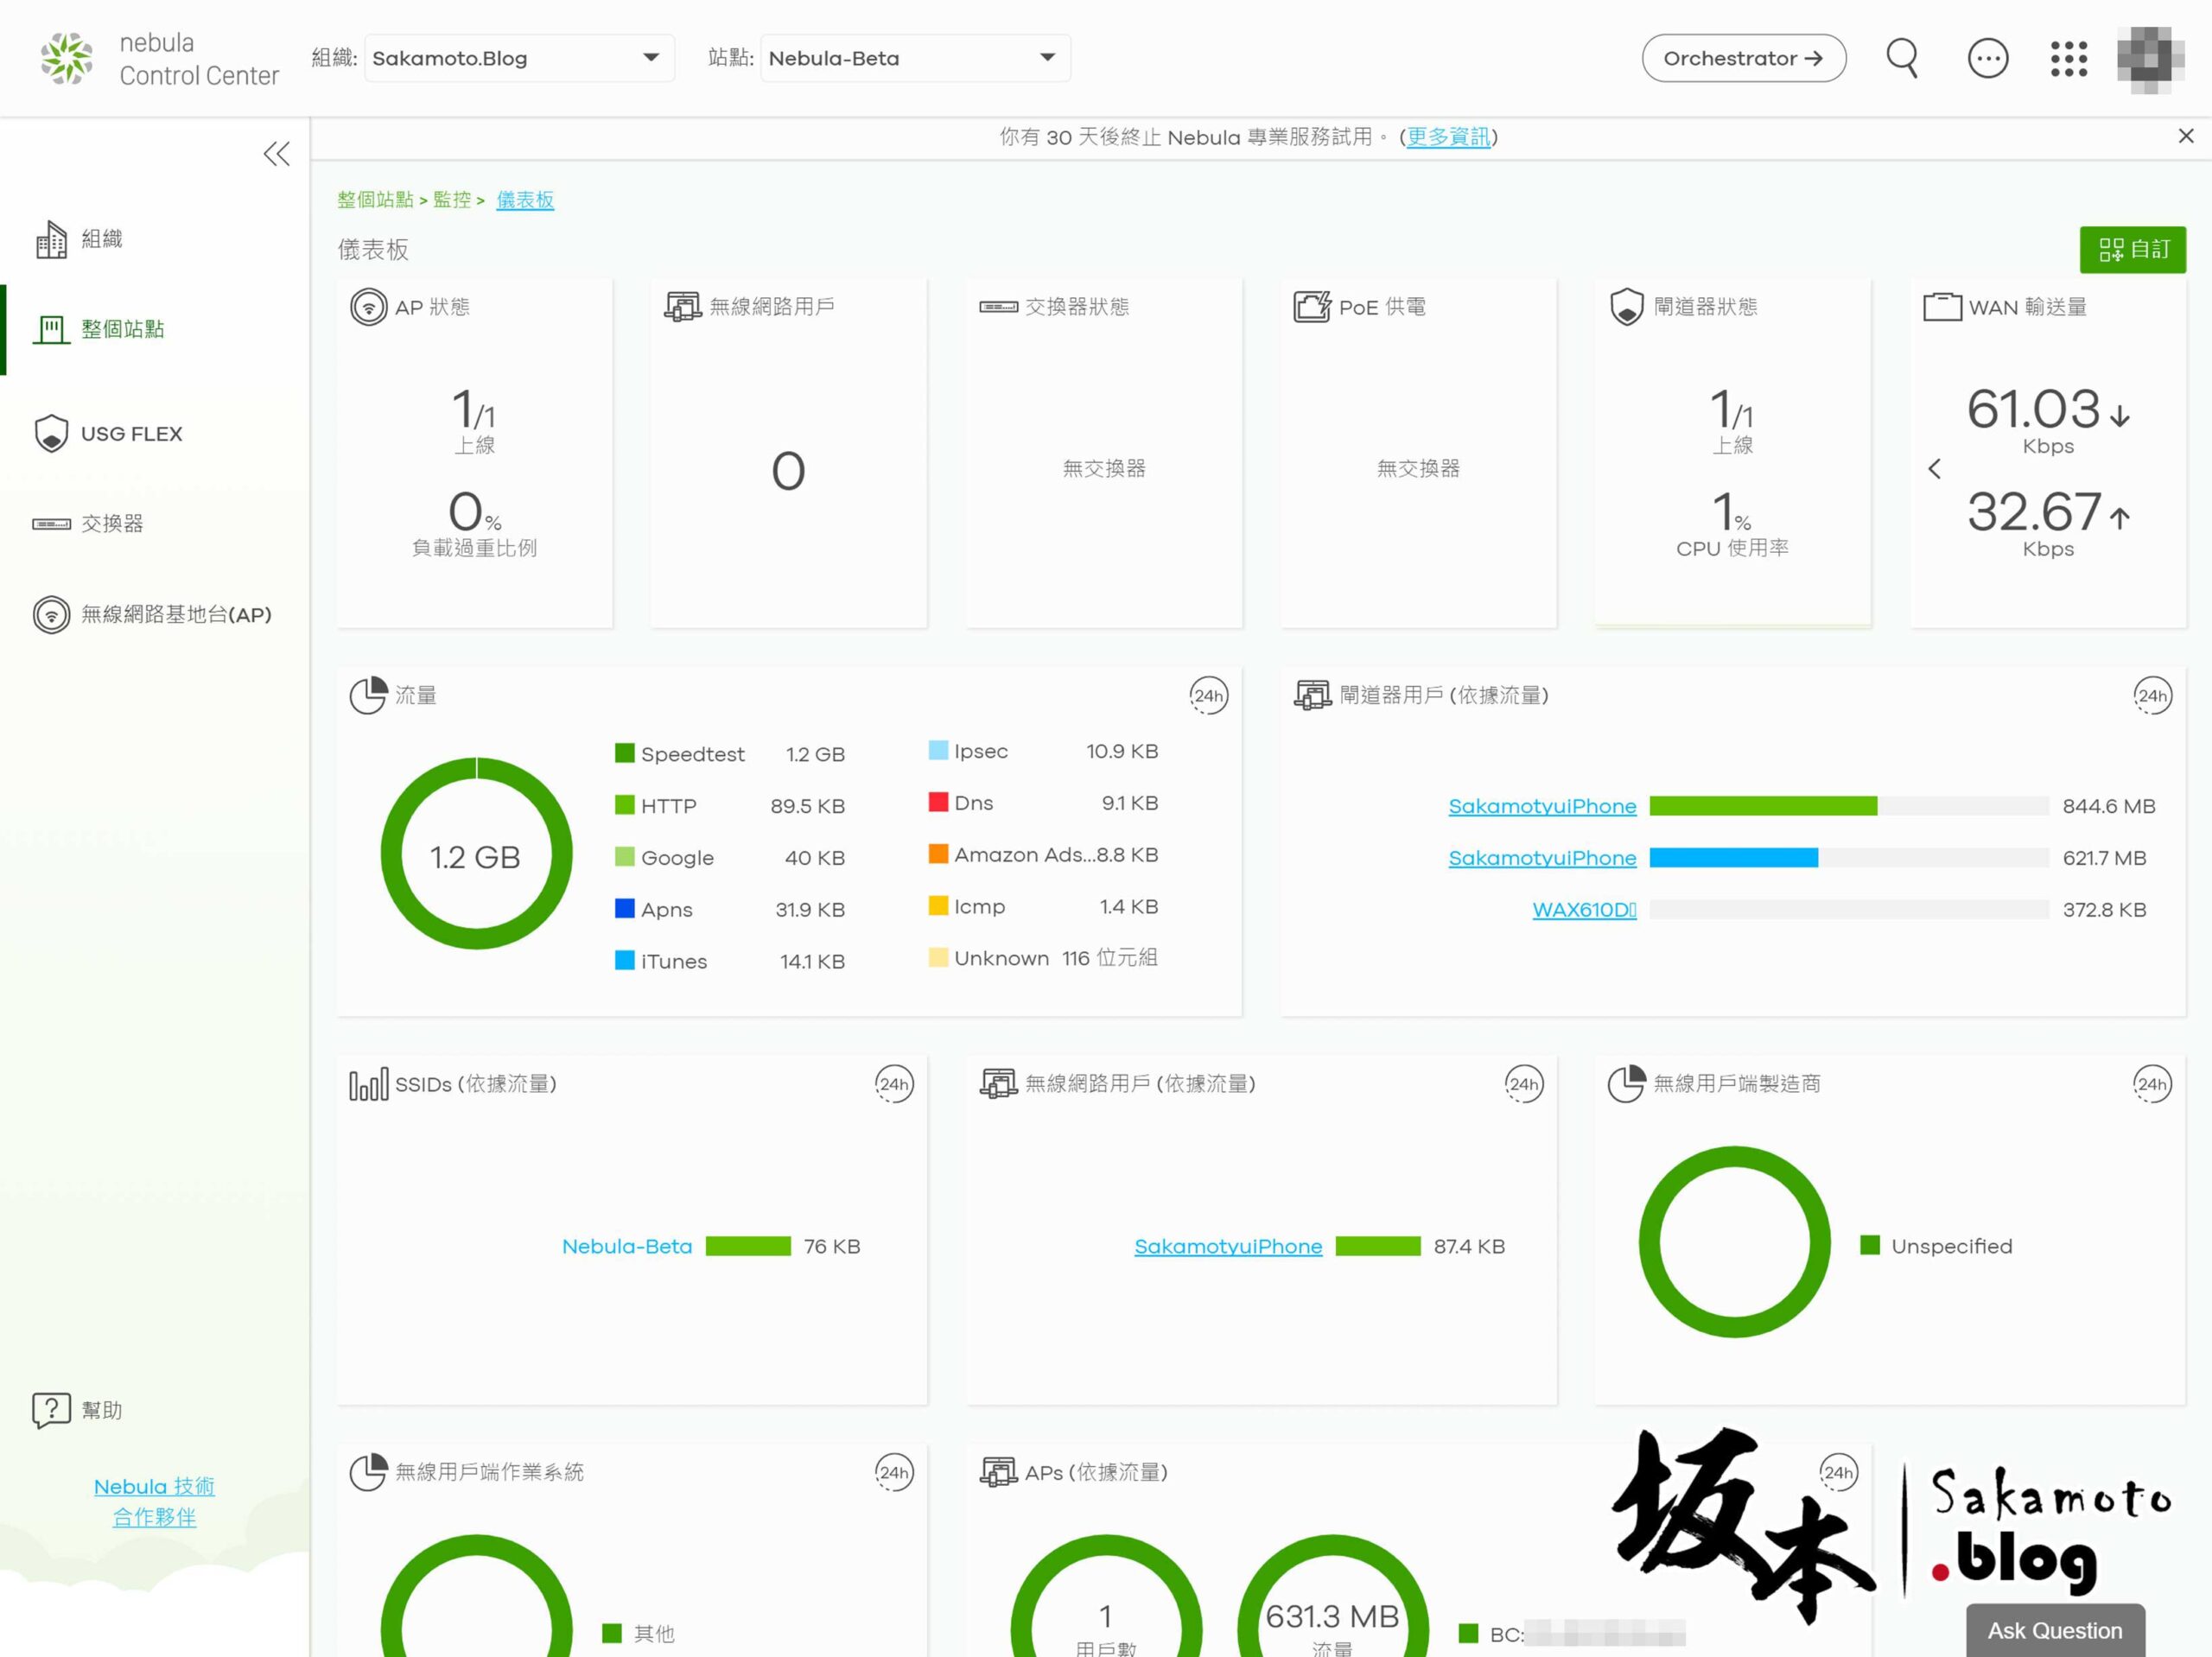The image size is (2212, 1657).
Task: Select 組織 in the sidebar
Action: coord(78,239)
